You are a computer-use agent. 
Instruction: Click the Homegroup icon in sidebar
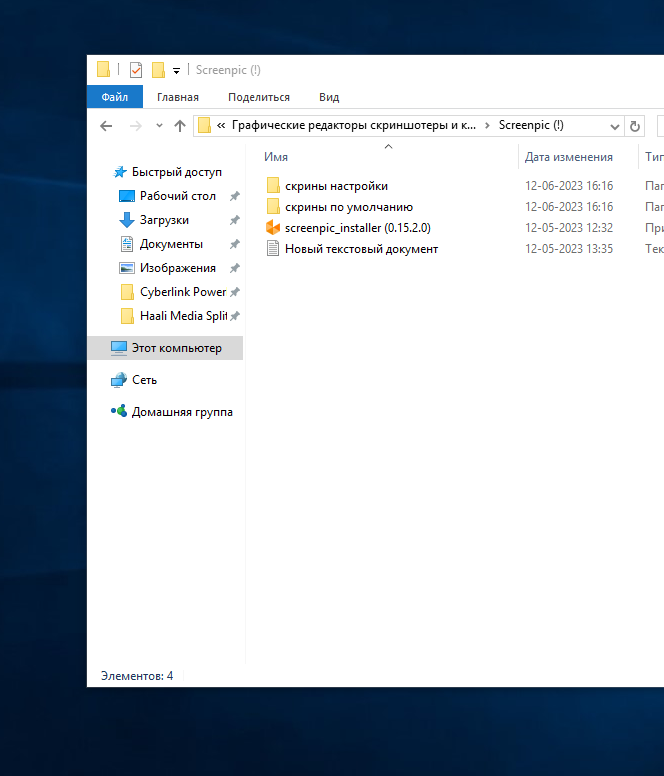click(x=119, y=411)
